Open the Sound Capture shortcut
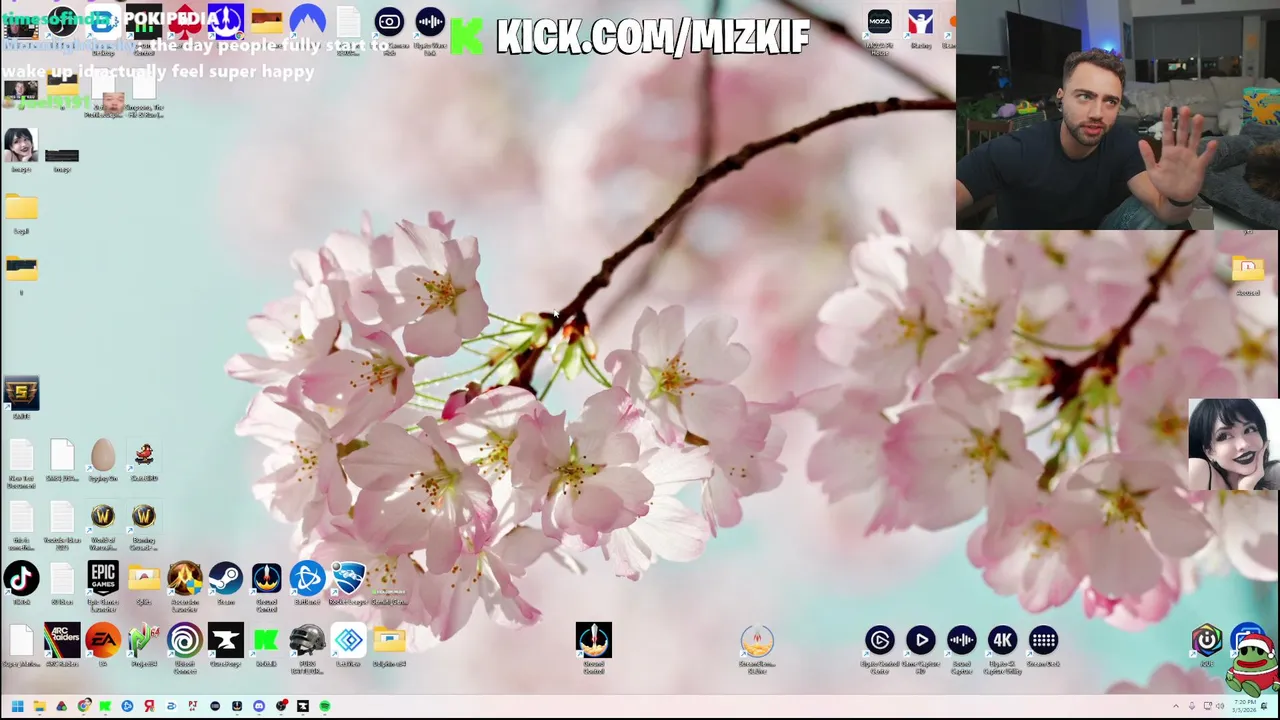Screen dimensions: 1280x720 click(x=962, y=641)
